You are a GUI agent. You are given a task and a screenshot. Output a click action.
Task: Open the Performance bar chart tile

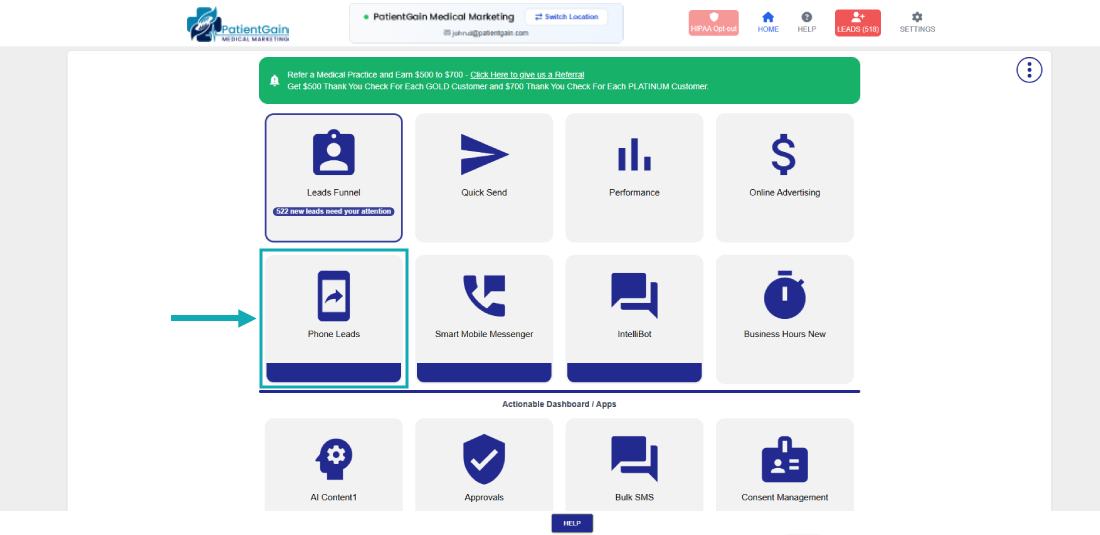(634, 177)
